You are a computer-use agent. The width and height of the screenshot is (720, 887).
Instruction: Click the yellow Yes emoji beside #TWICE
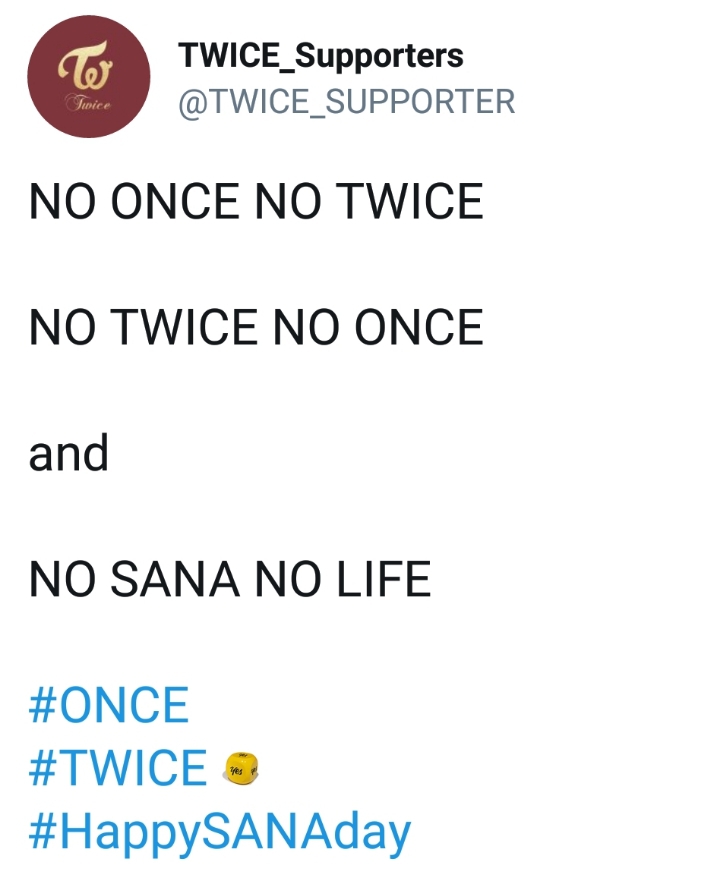[240, 768]
